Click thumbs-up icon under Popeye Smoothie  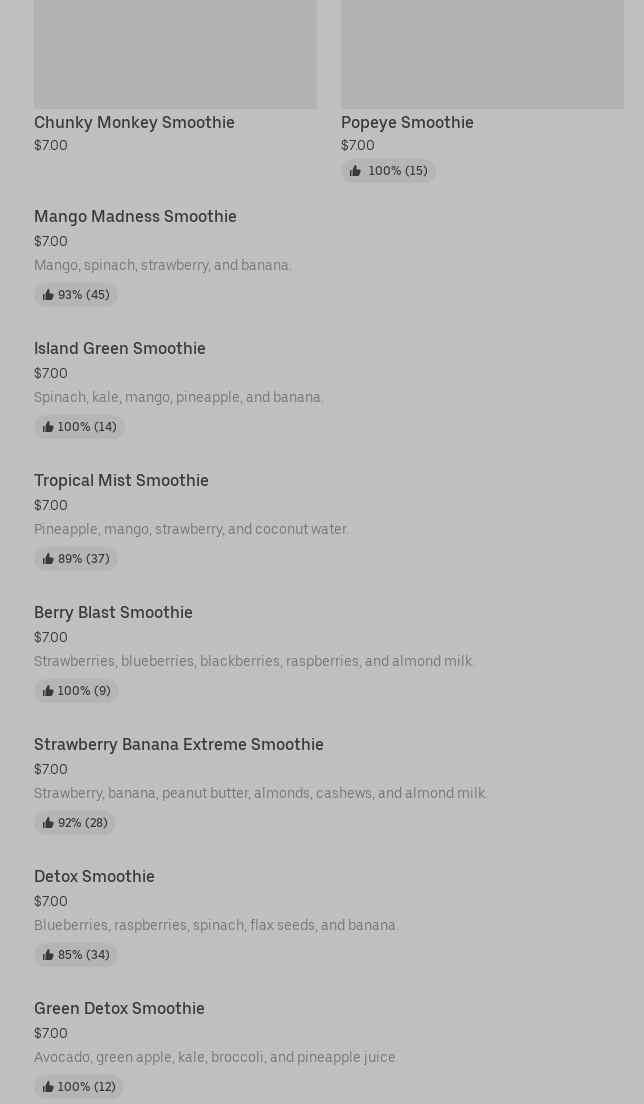(x=355, y=171)
